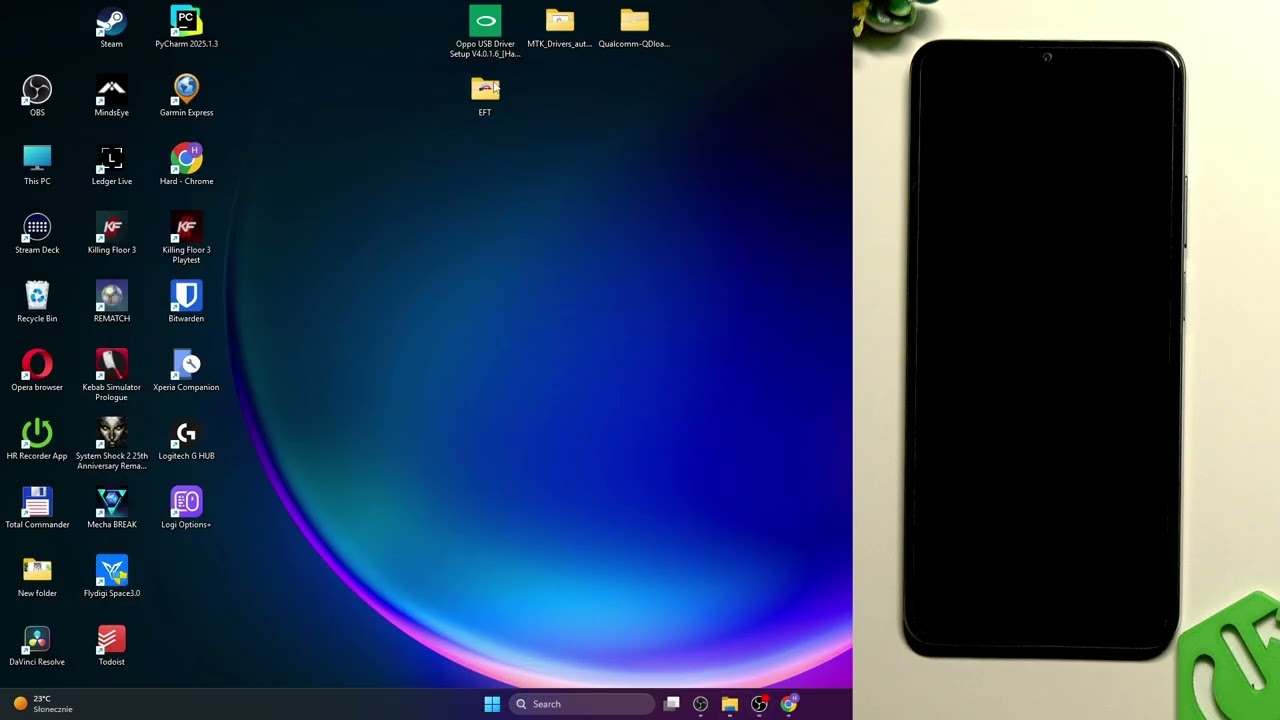Select the System Shock 2 25th Anniversary shortcut
The image size is (1280, 720).
[x=111, y=446]
